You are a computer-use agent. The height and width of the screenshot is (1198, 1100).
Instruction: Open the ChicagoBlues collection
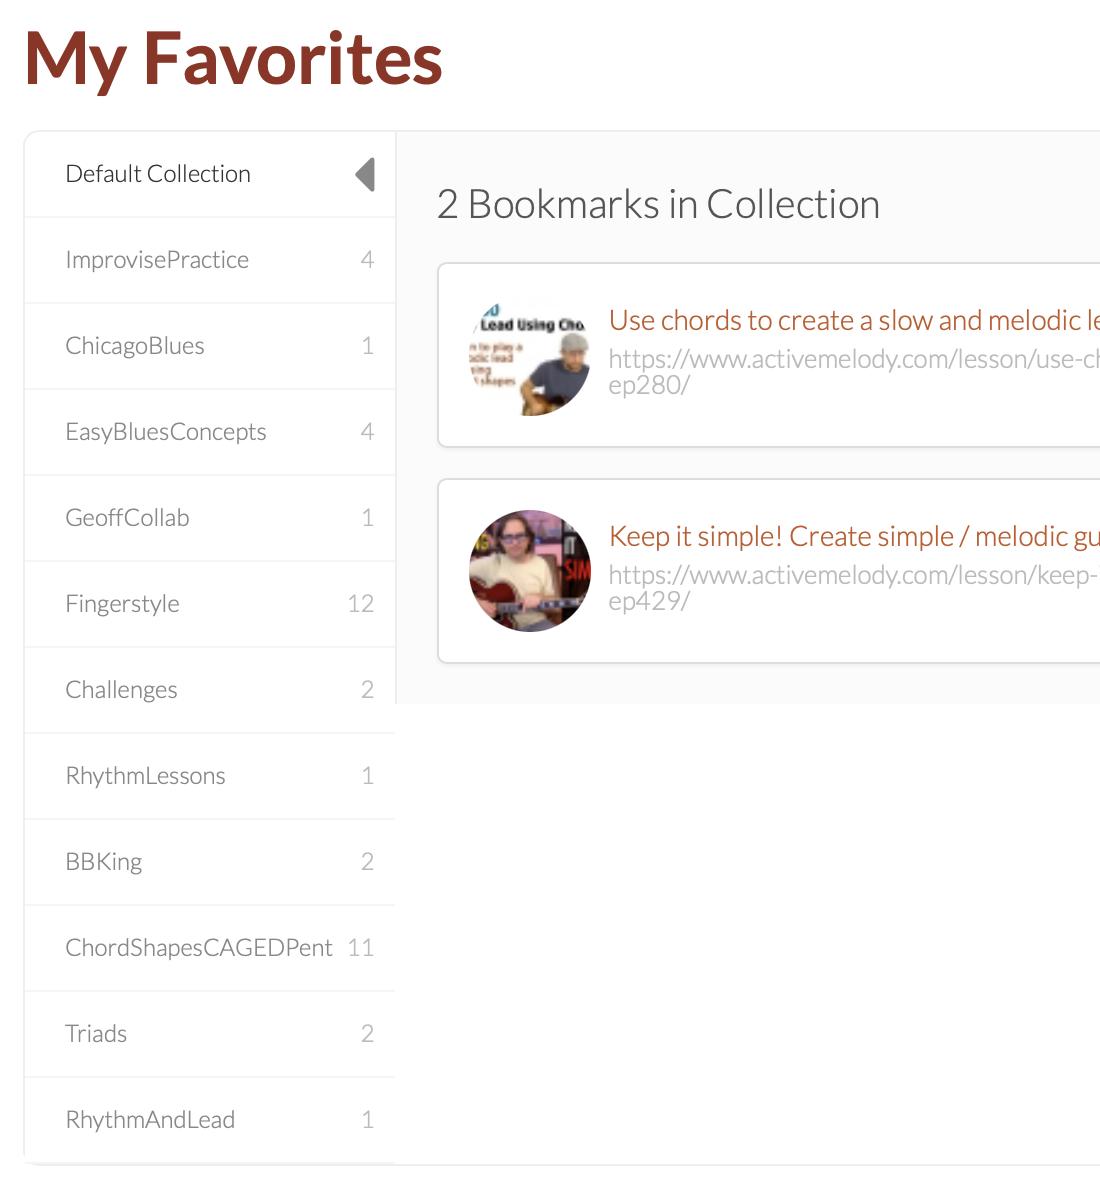(x=210, y=346)
